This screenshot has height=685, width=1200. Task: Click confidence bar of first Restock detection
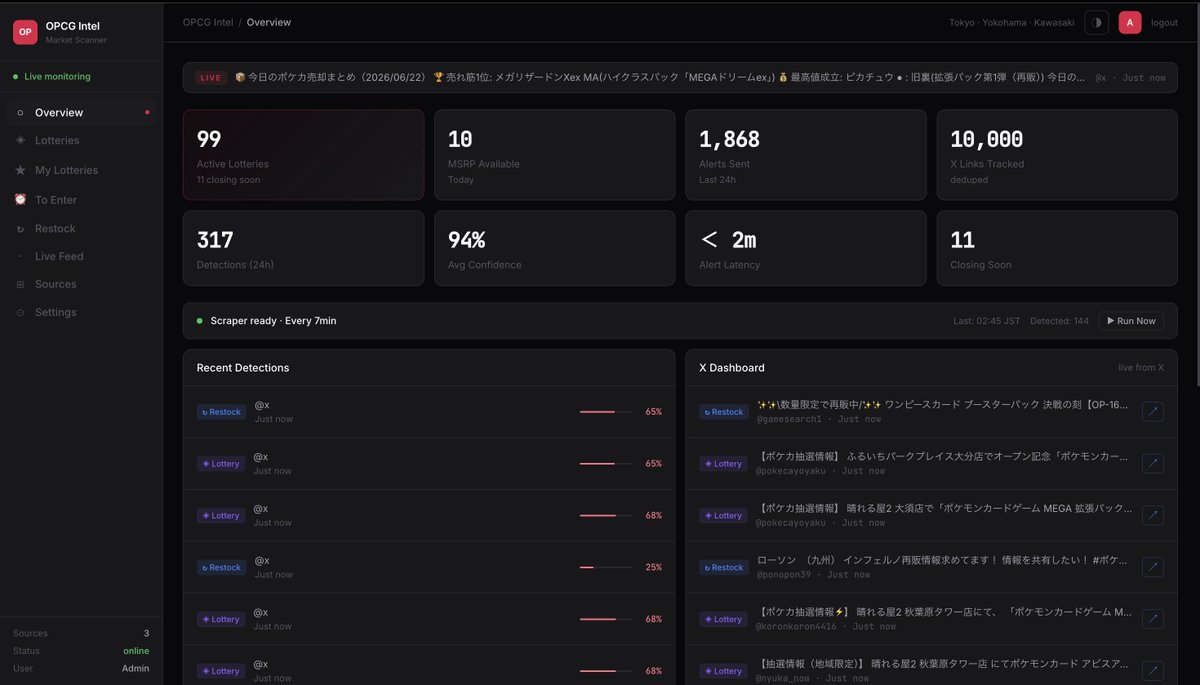pos(606,411)
